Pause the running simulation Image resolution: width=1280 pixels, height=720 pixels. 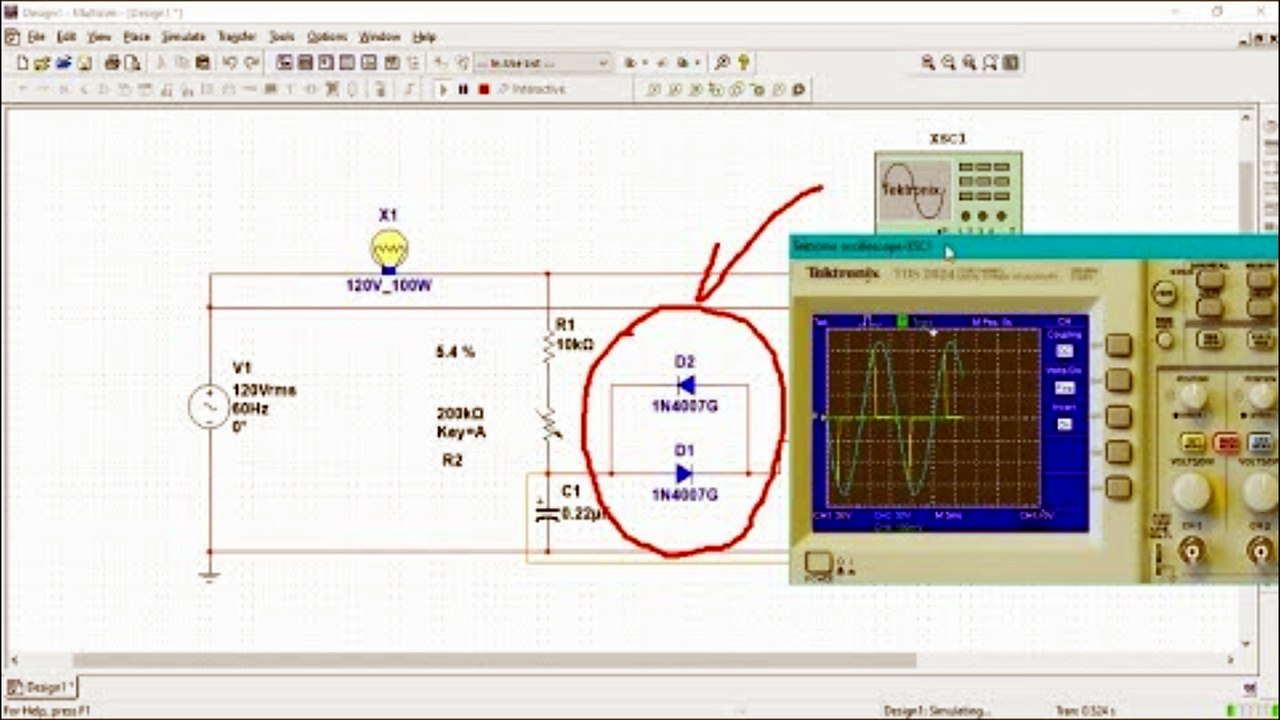tap(463, 90)
